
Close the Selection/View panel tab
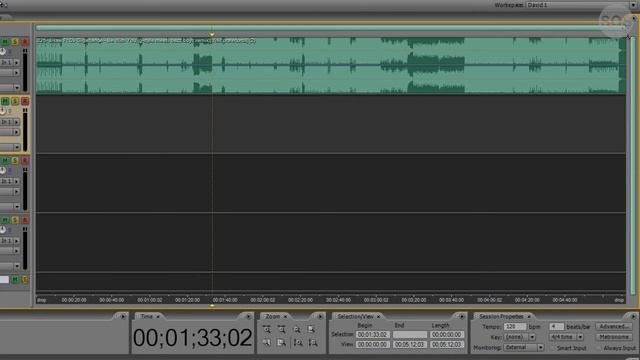click(378, 317)
